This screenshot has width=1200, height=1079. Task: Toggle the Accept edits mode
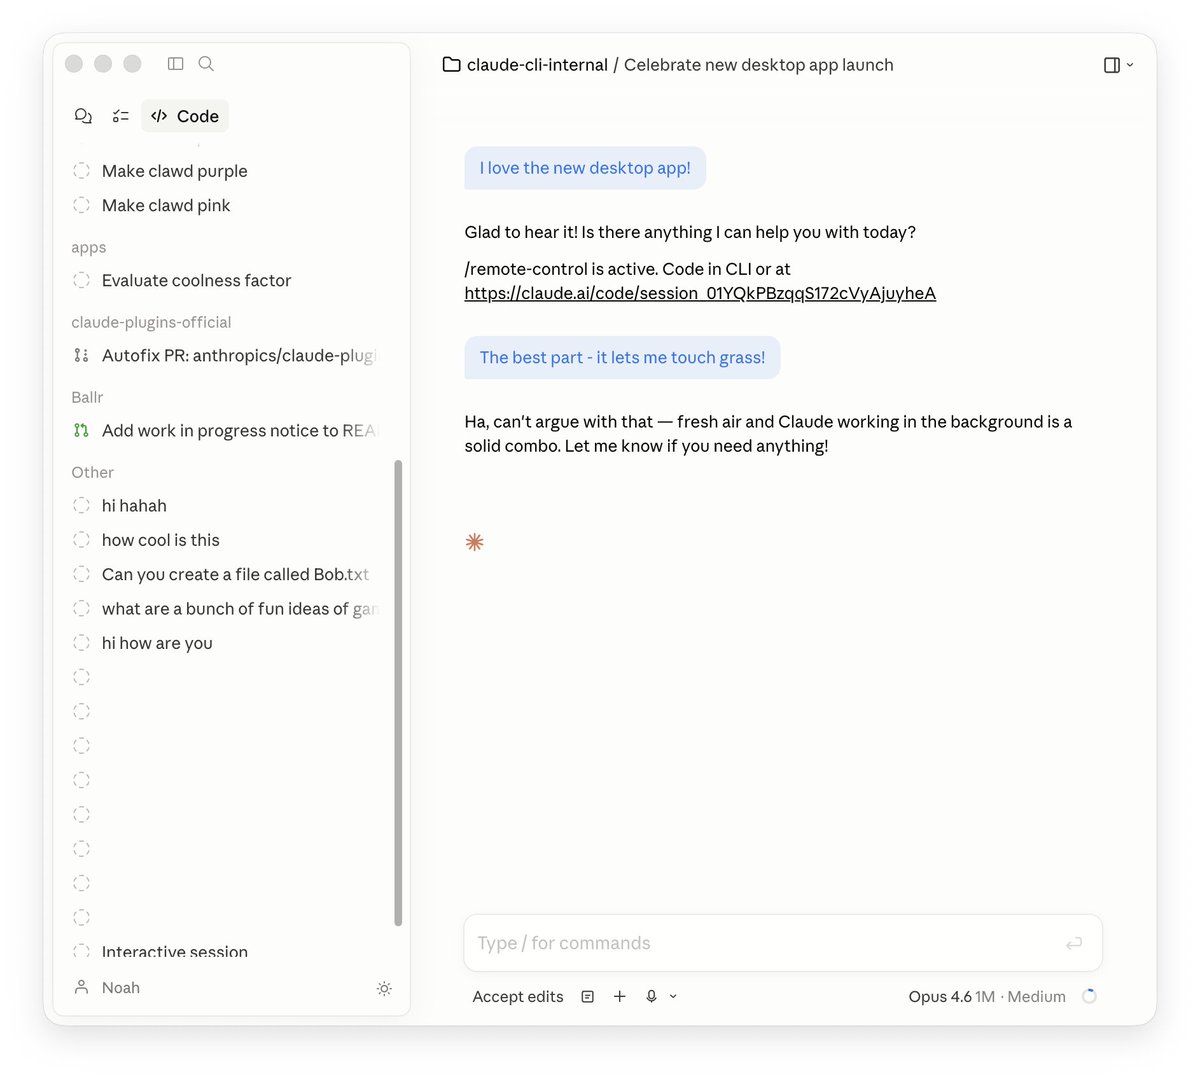click(x=518, y=997)
